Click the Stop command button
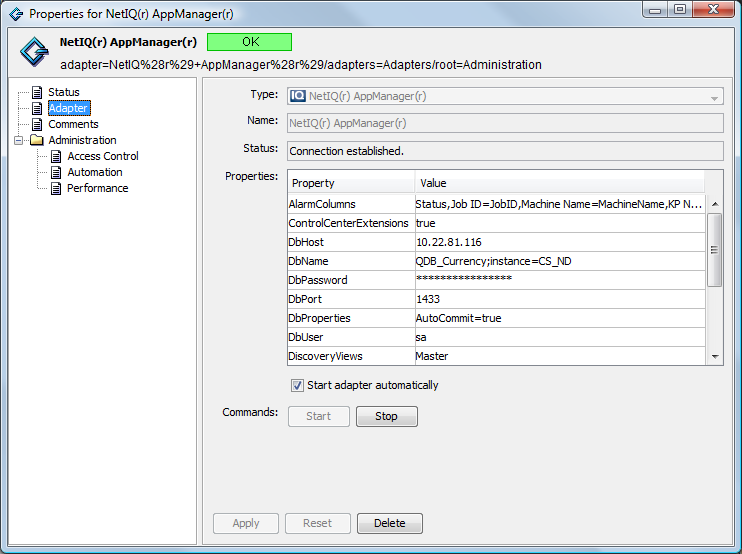The width and height of the screenshot is (742, 554). pyautogui.click(x=387, y=416)
